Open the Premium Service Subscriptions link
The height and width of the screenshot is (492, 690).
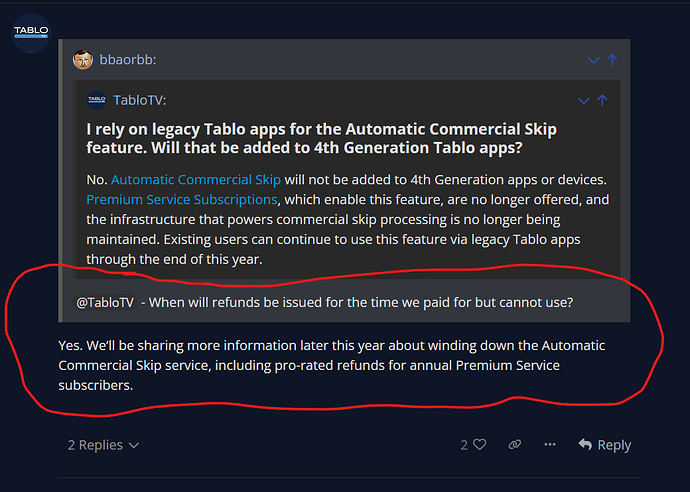182,199
